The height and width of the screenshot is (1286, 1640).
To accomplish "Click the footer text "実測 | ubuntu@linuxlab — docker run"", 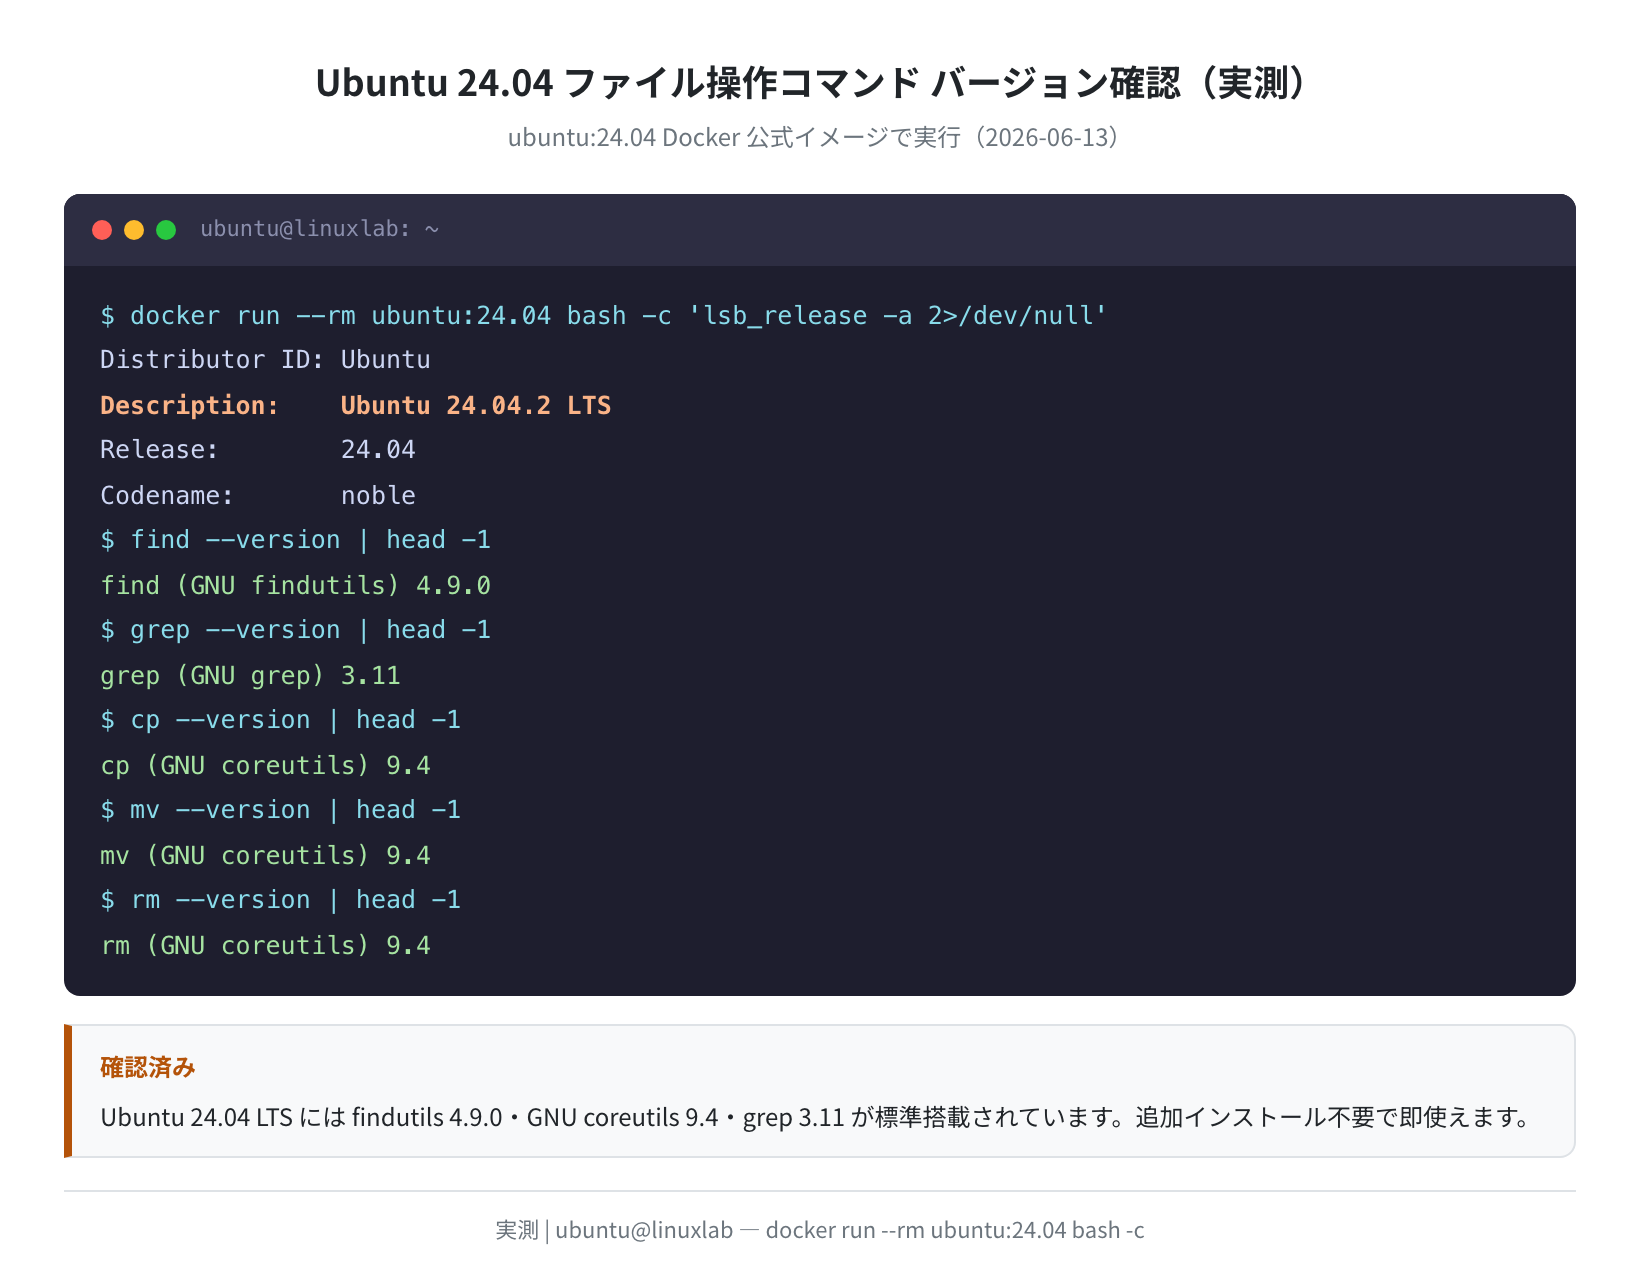I will point(820,1230).
